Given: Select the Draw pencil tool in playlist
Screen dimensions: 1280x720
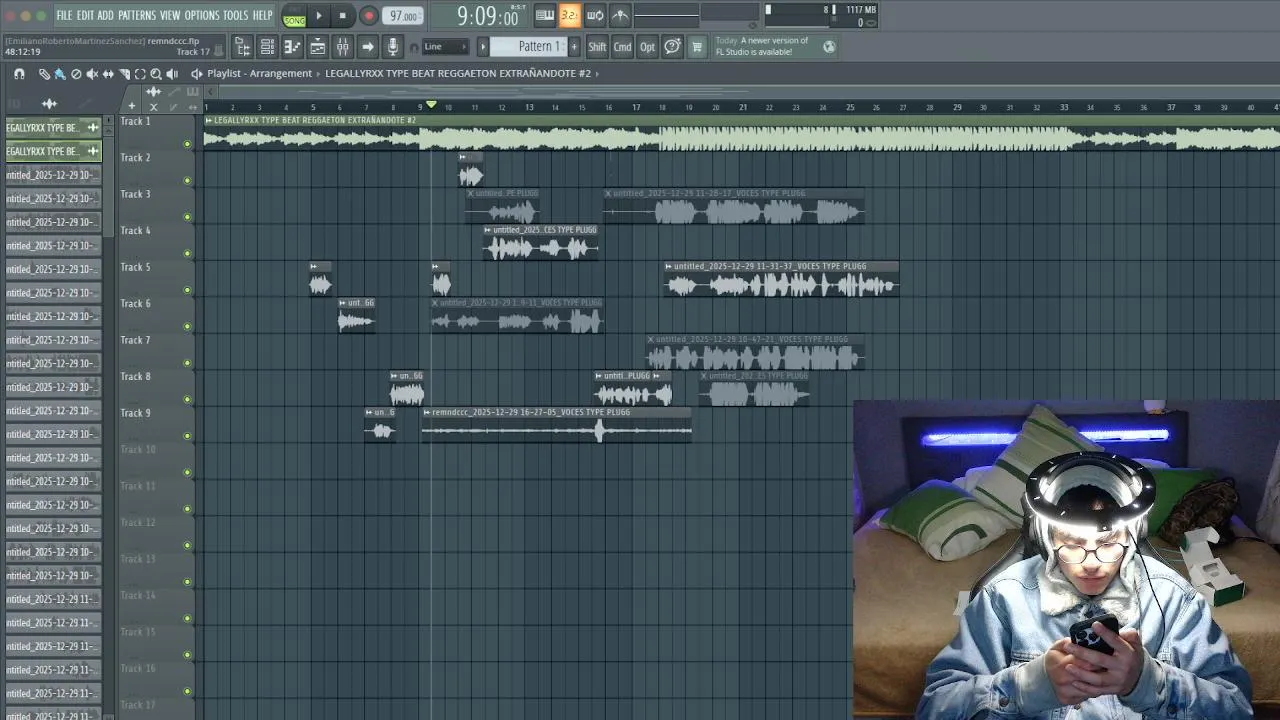Looking at the screenshot, I should pyautogui.click(x=44, y=74).
